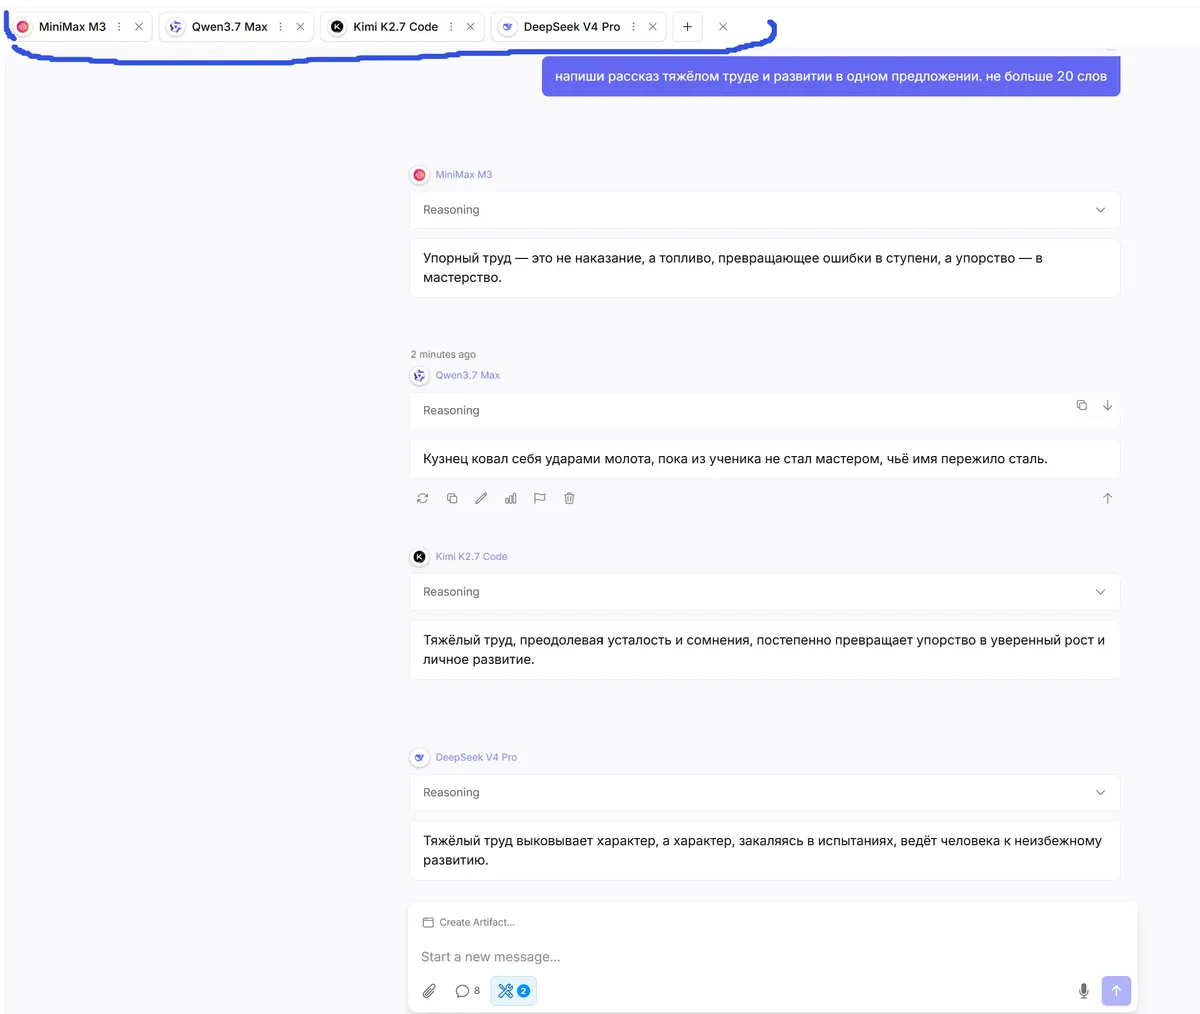This screenshot has height=1014, width=1200.
Task: Delete the Qwen3.7 Max response
Action: [x=569, y=498]
